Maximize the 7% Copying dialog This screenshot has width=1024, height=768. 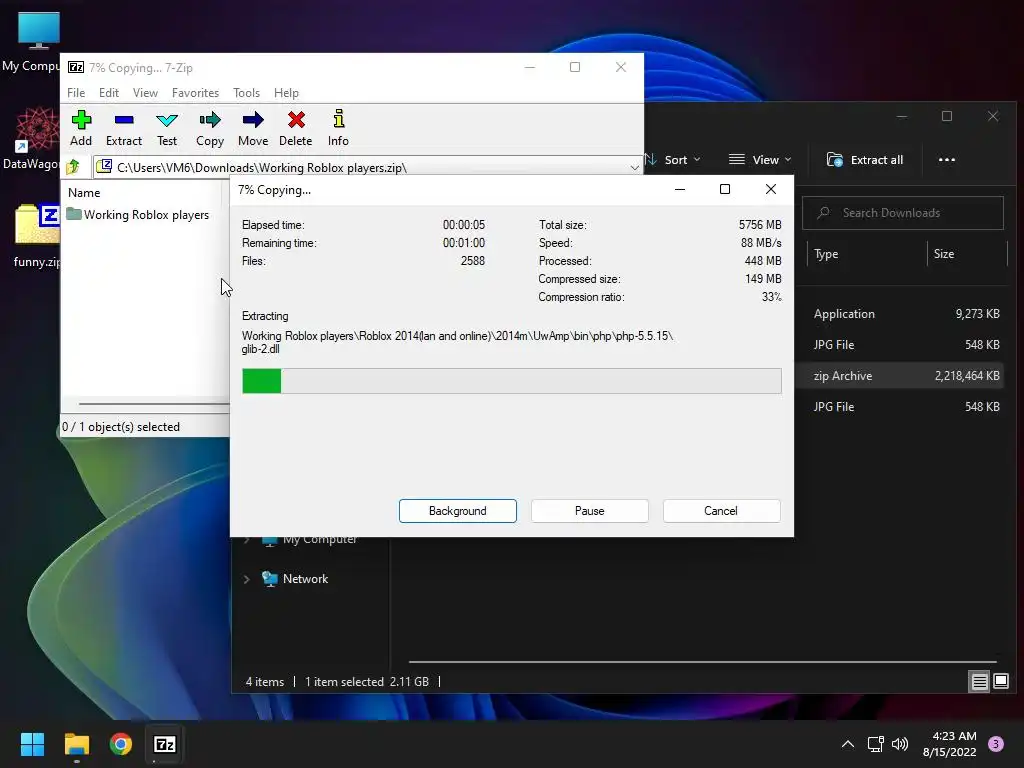tap(725, 189)
